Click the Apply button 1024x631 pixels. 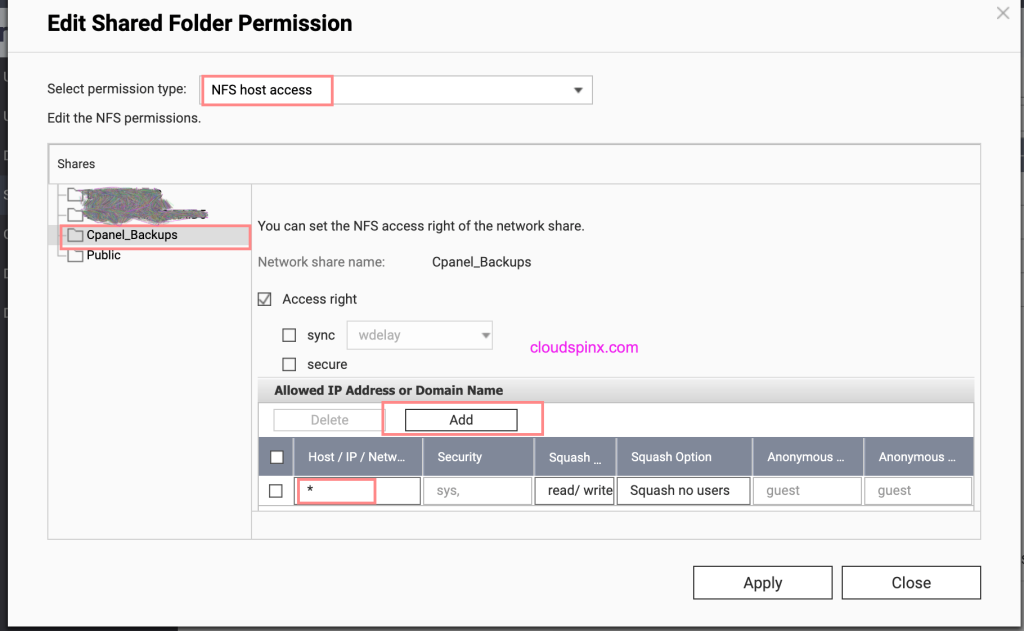762,583
